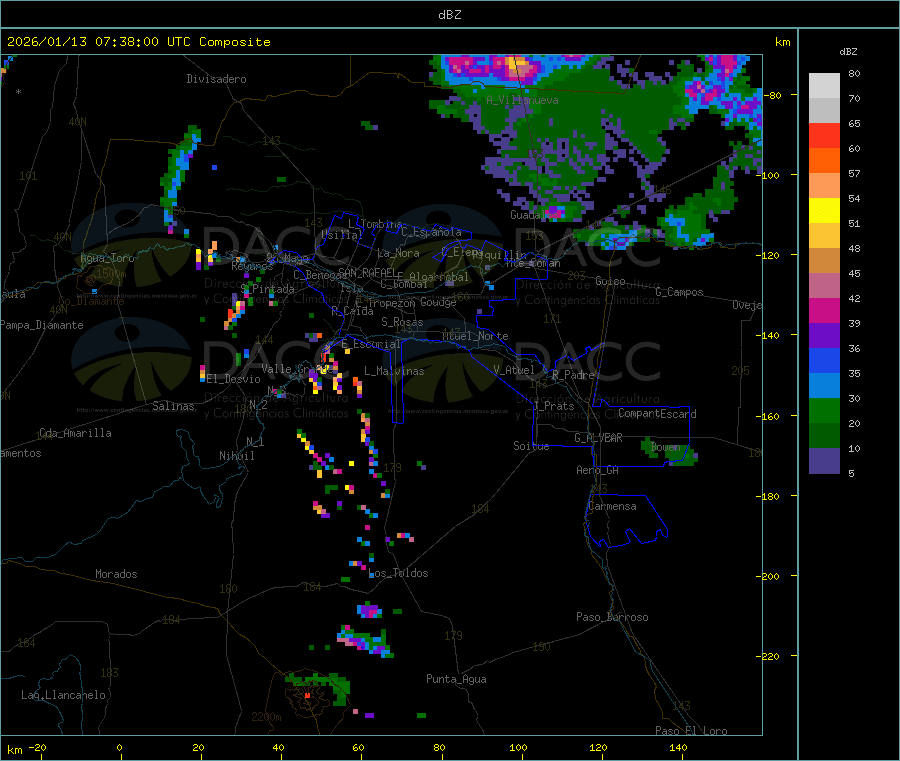The width and height of the screenshot is (900, 761).
Task: Click the Agua_Toro map label
Action: 107,258
